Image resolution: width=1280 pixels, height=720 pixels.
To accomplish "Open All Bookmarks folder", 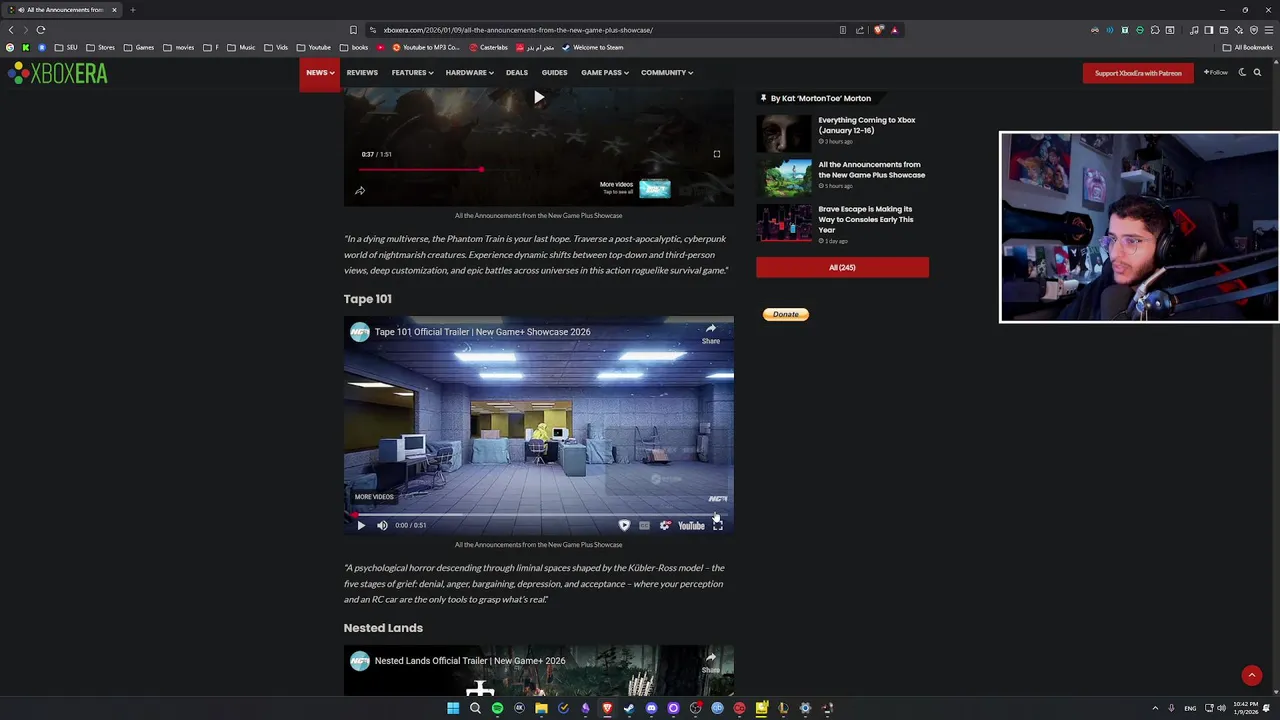I will (x=1247, y=47).
